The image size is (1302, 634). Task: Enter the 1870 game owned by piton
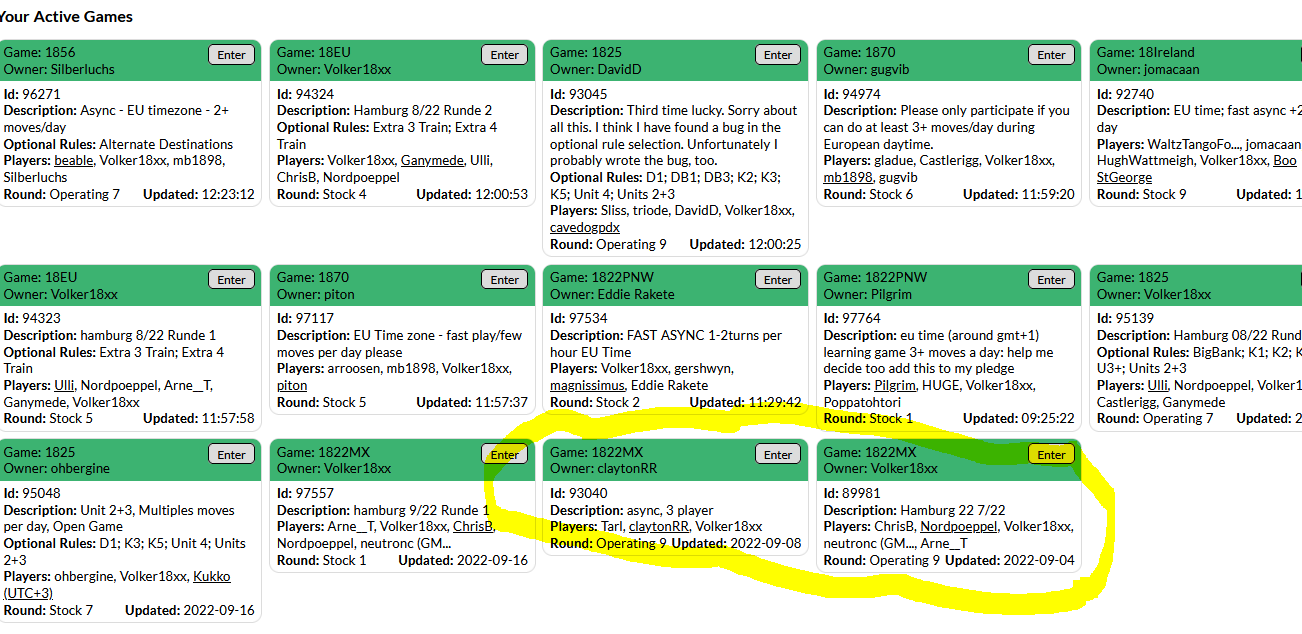coord(505,280)
